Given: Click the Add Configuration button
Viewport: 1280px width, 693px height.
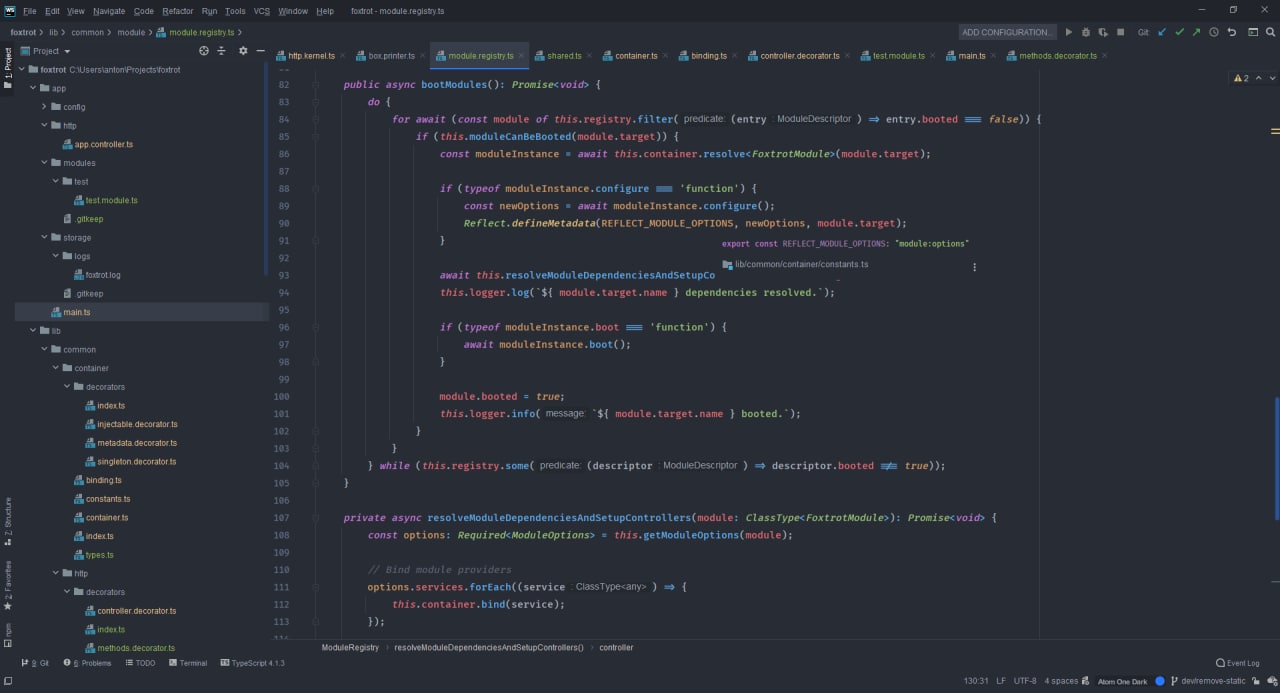Looking at the screenshot, I should (x=1006, y=32).
